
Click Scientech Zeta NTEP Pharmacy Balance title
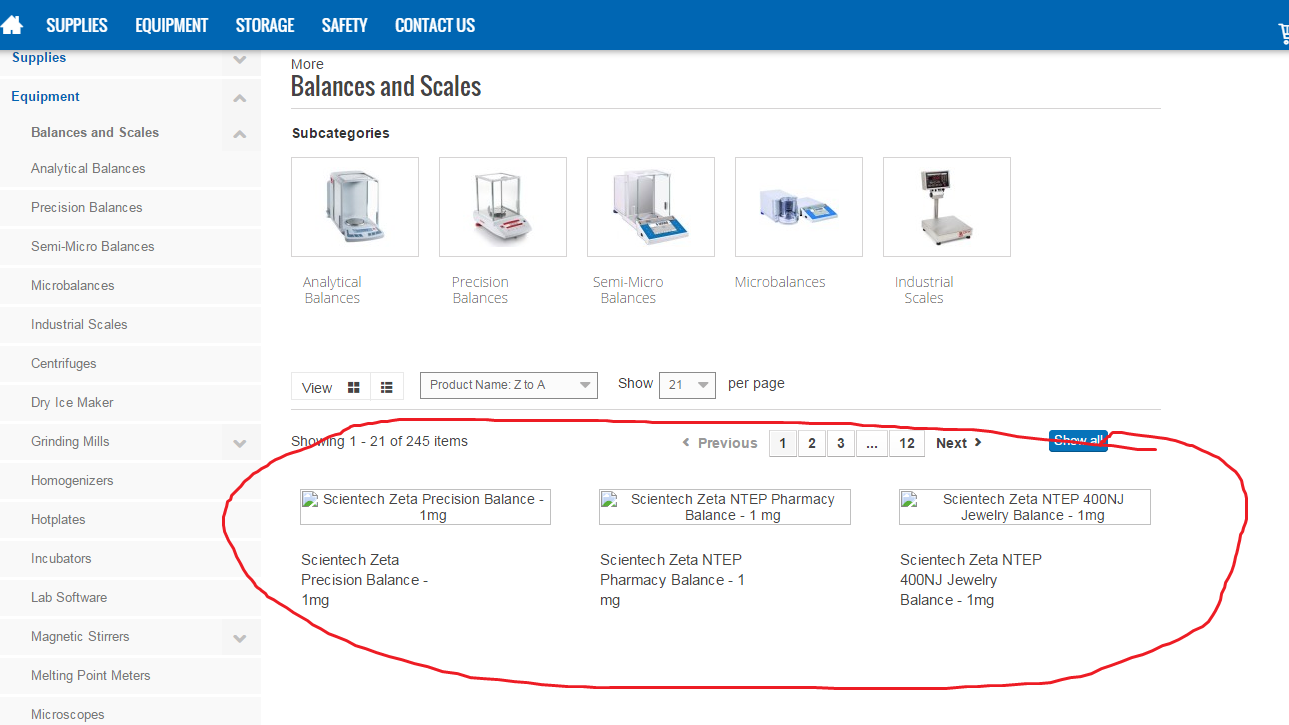pos(672,580)
